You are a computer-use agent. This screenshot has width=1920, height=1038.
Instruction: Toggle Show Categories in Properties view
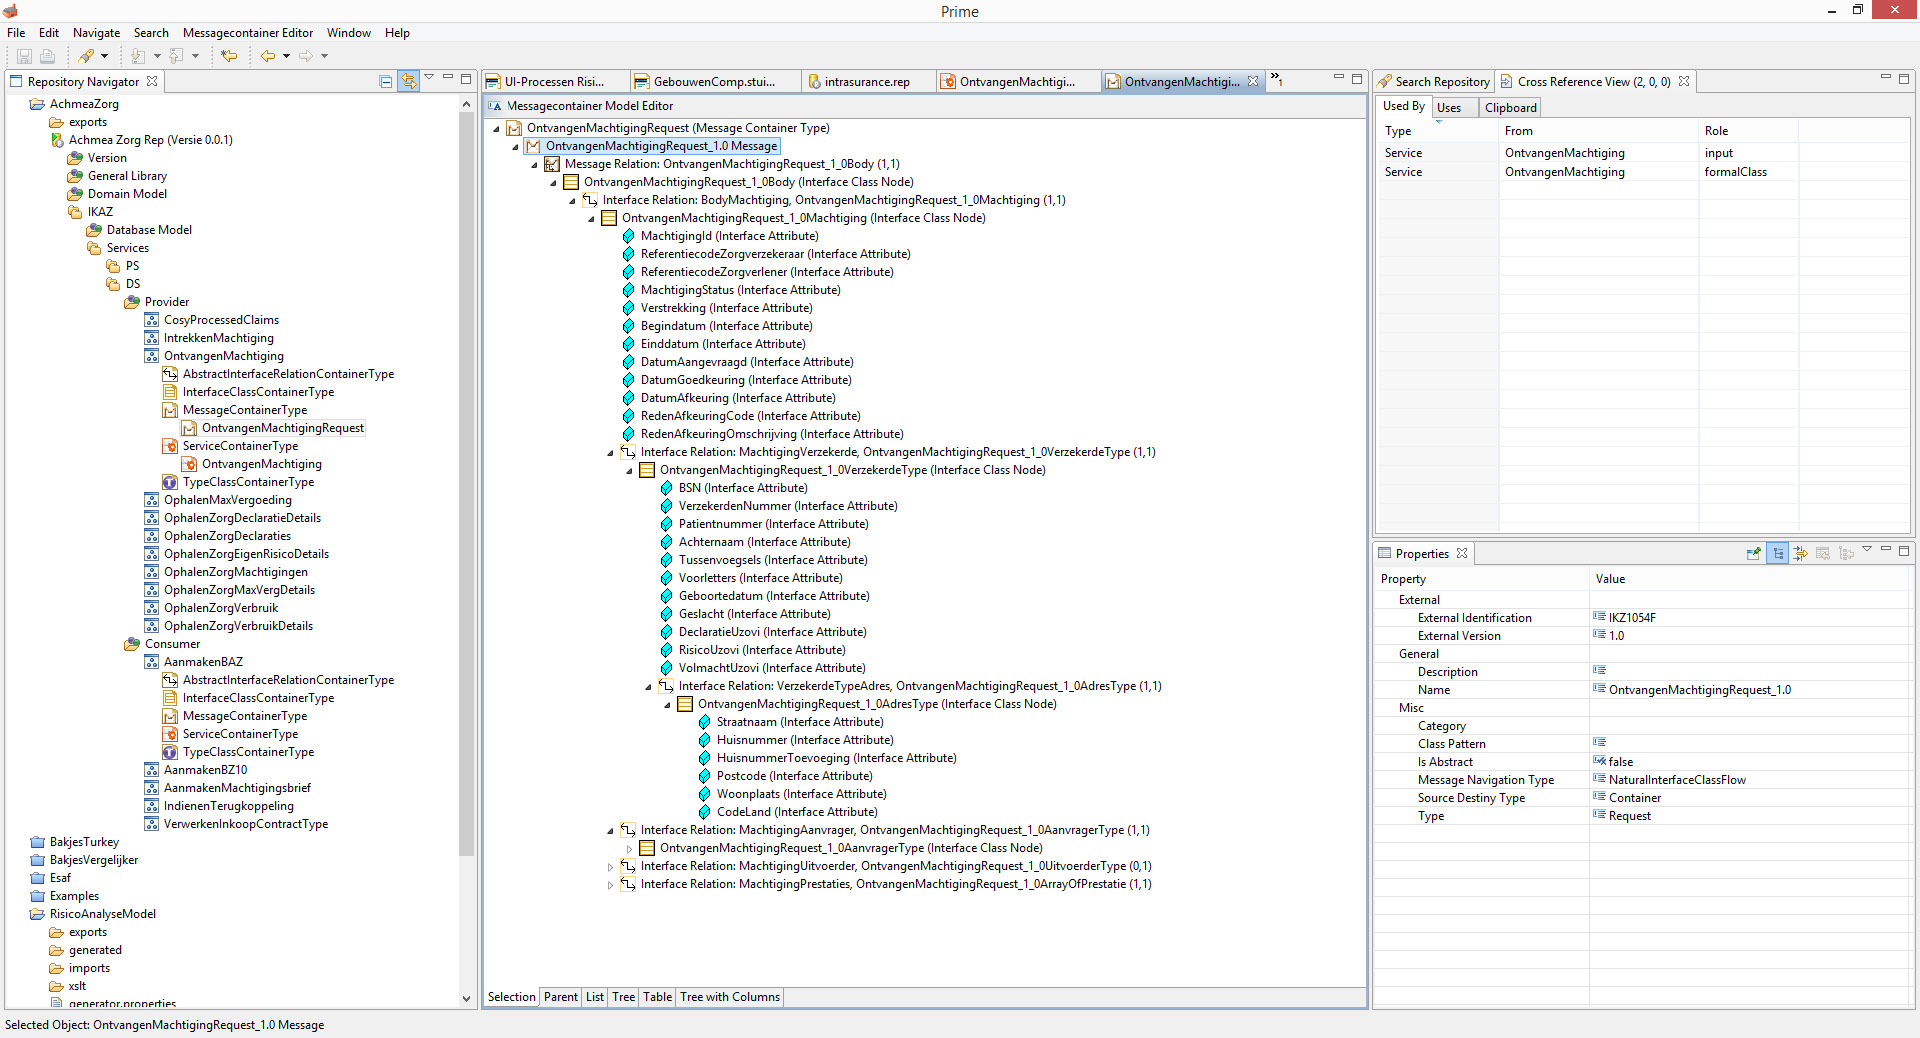(1778, 553)
